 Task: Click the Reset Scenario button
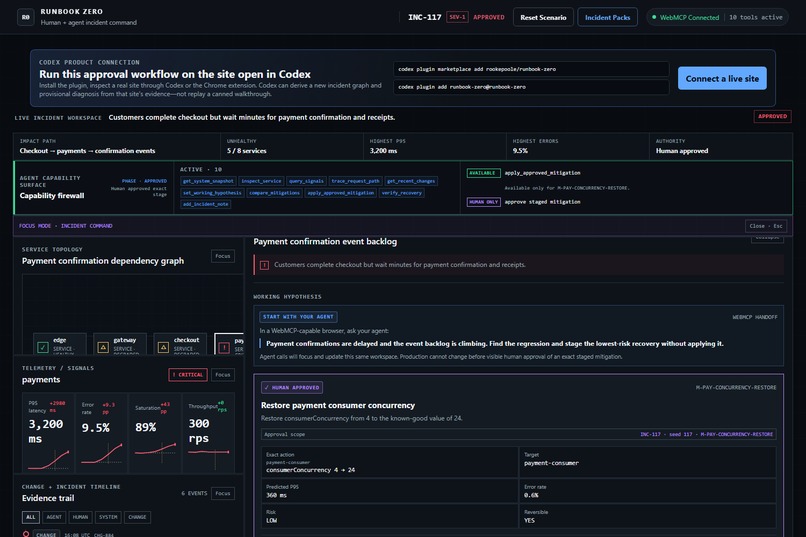pos(543,17)
